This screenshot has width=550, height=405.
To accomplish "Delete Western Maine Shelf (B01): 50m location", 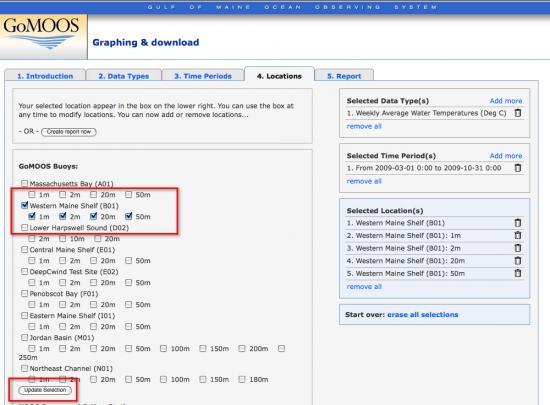I will (x=518, y=273).
